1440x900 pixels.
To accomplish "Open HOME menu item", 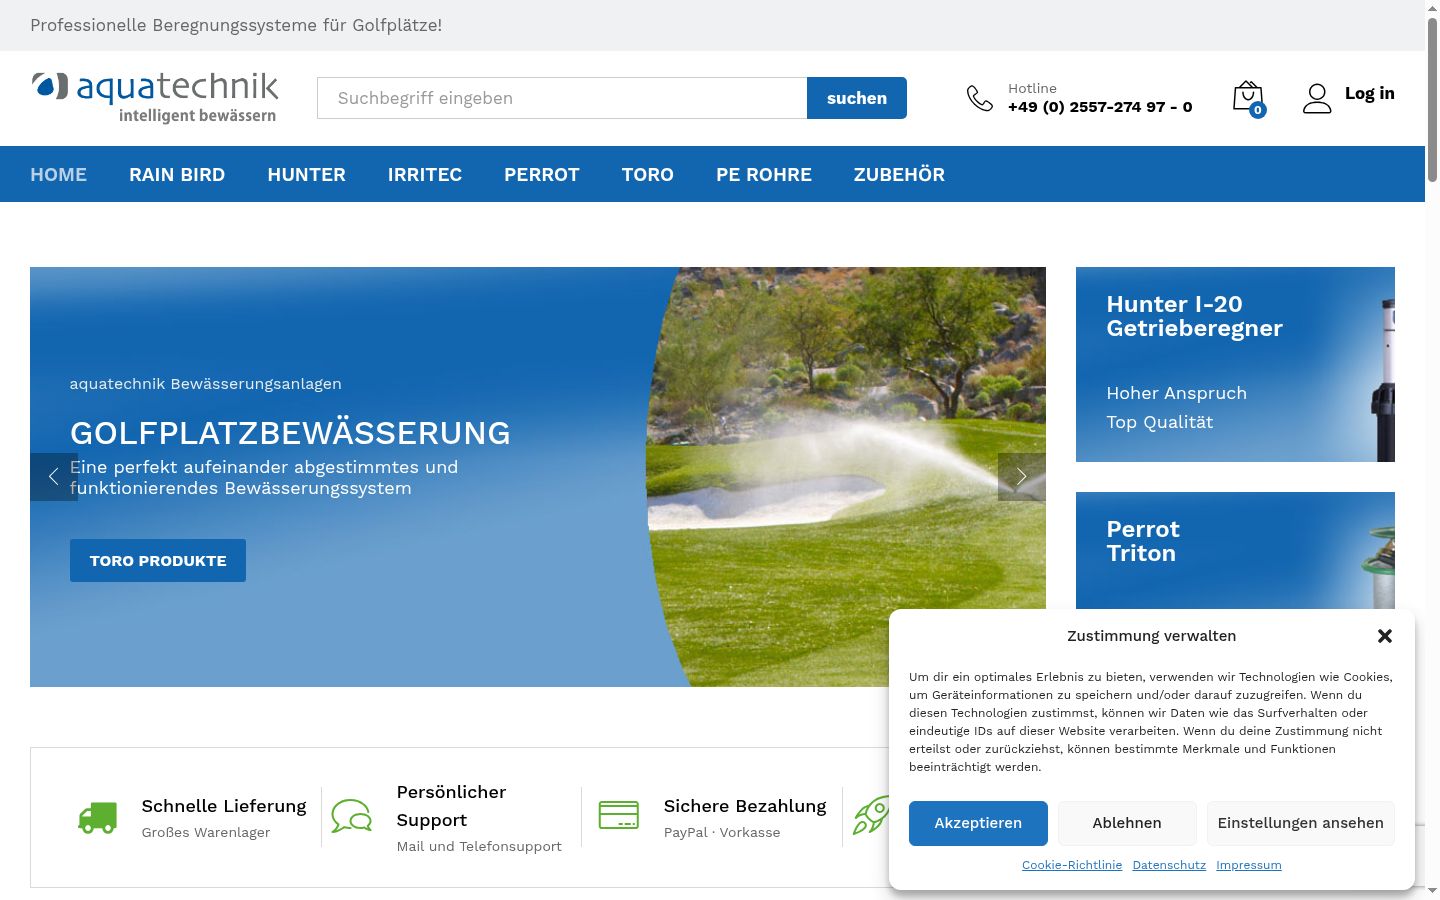I will [58, 174].
